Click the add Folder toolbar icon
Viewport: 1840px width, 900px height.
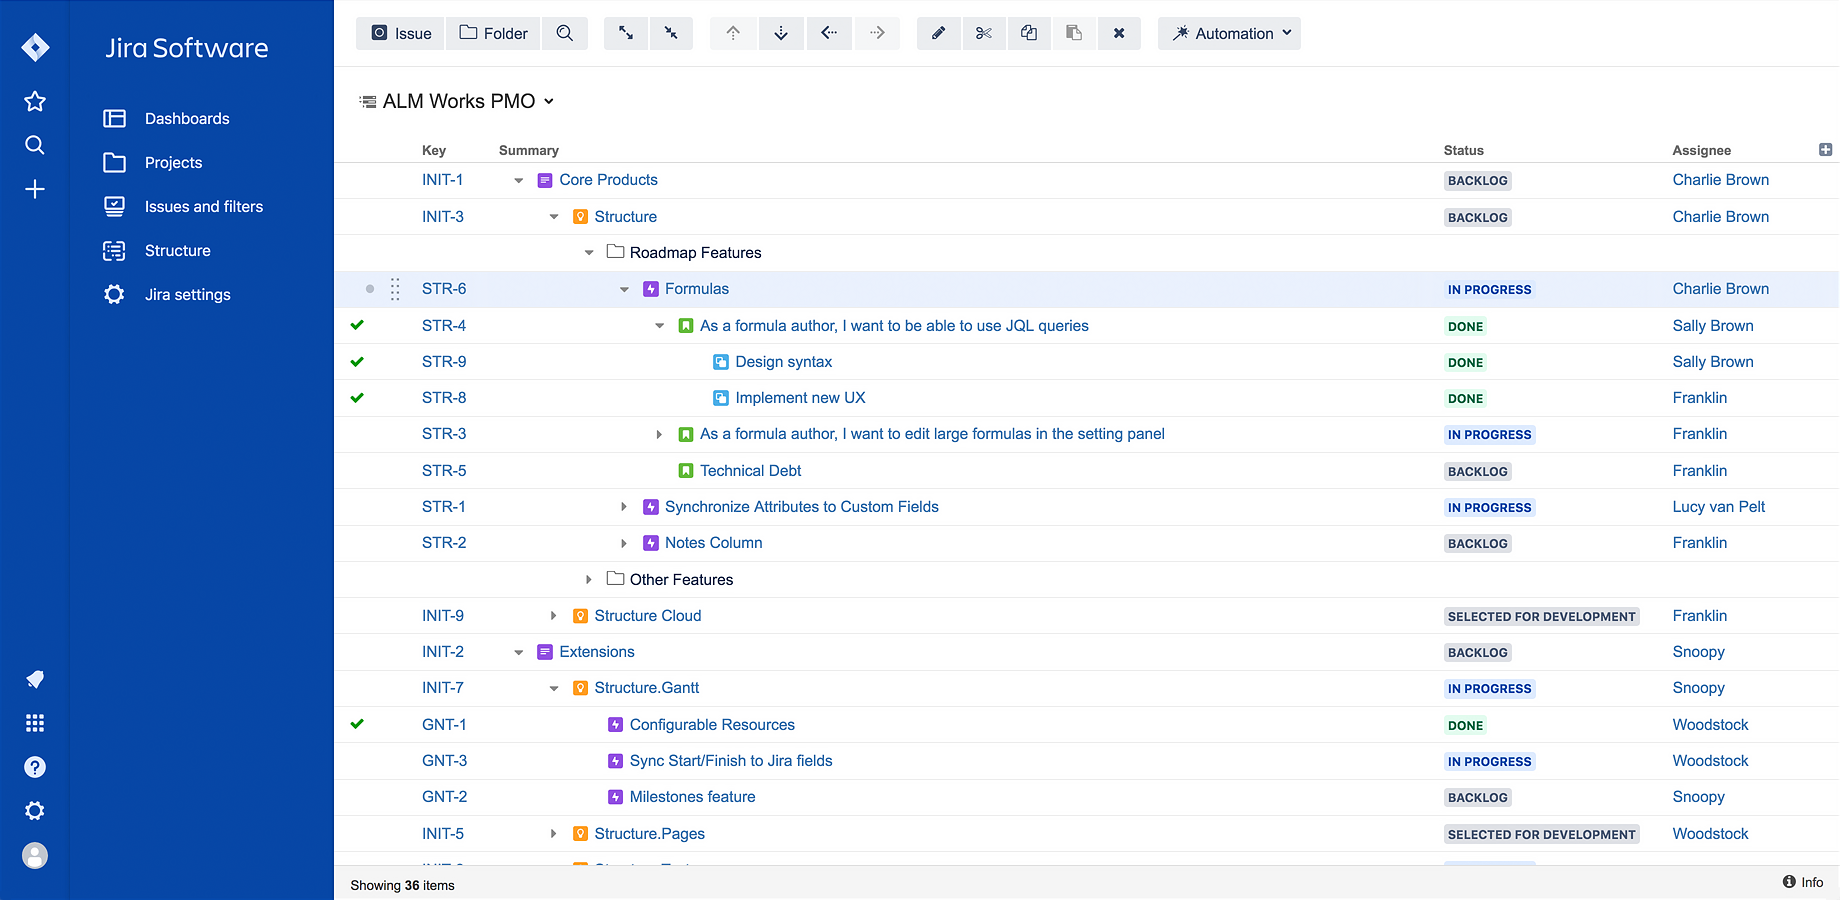(492, 33)
